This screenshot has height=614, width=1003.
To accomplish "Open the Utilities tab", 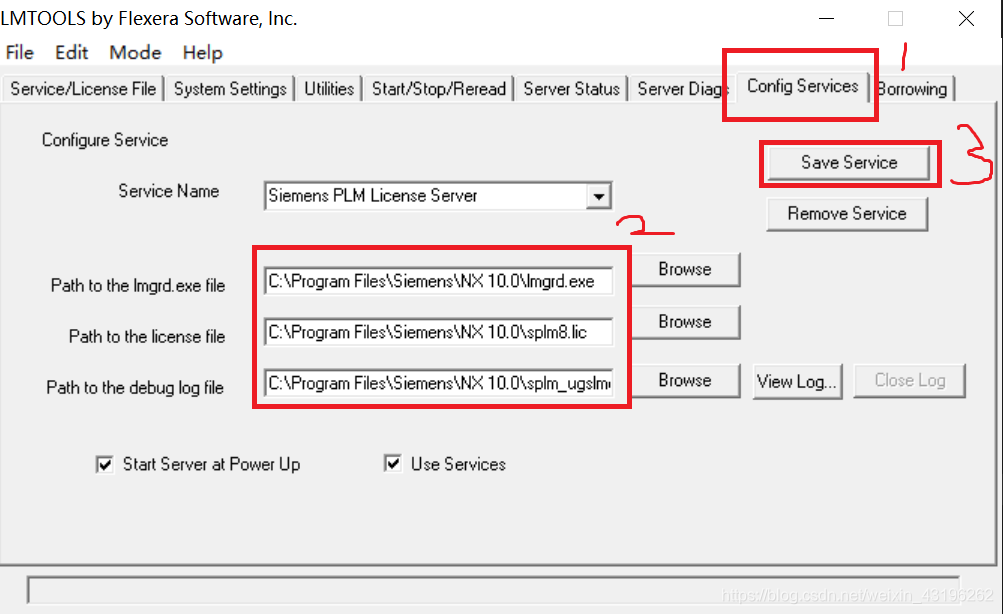I will point(329,89).
